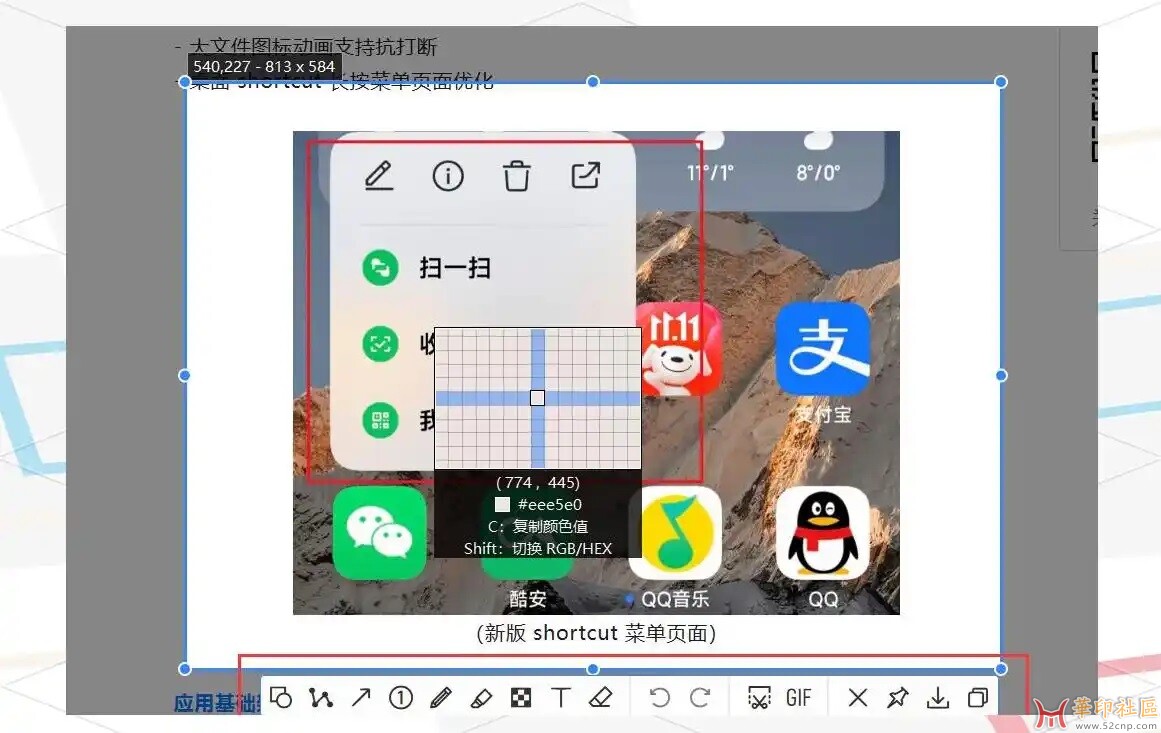
Task: Start long scrolling screenshot capture
Action: tap(759, 697)
